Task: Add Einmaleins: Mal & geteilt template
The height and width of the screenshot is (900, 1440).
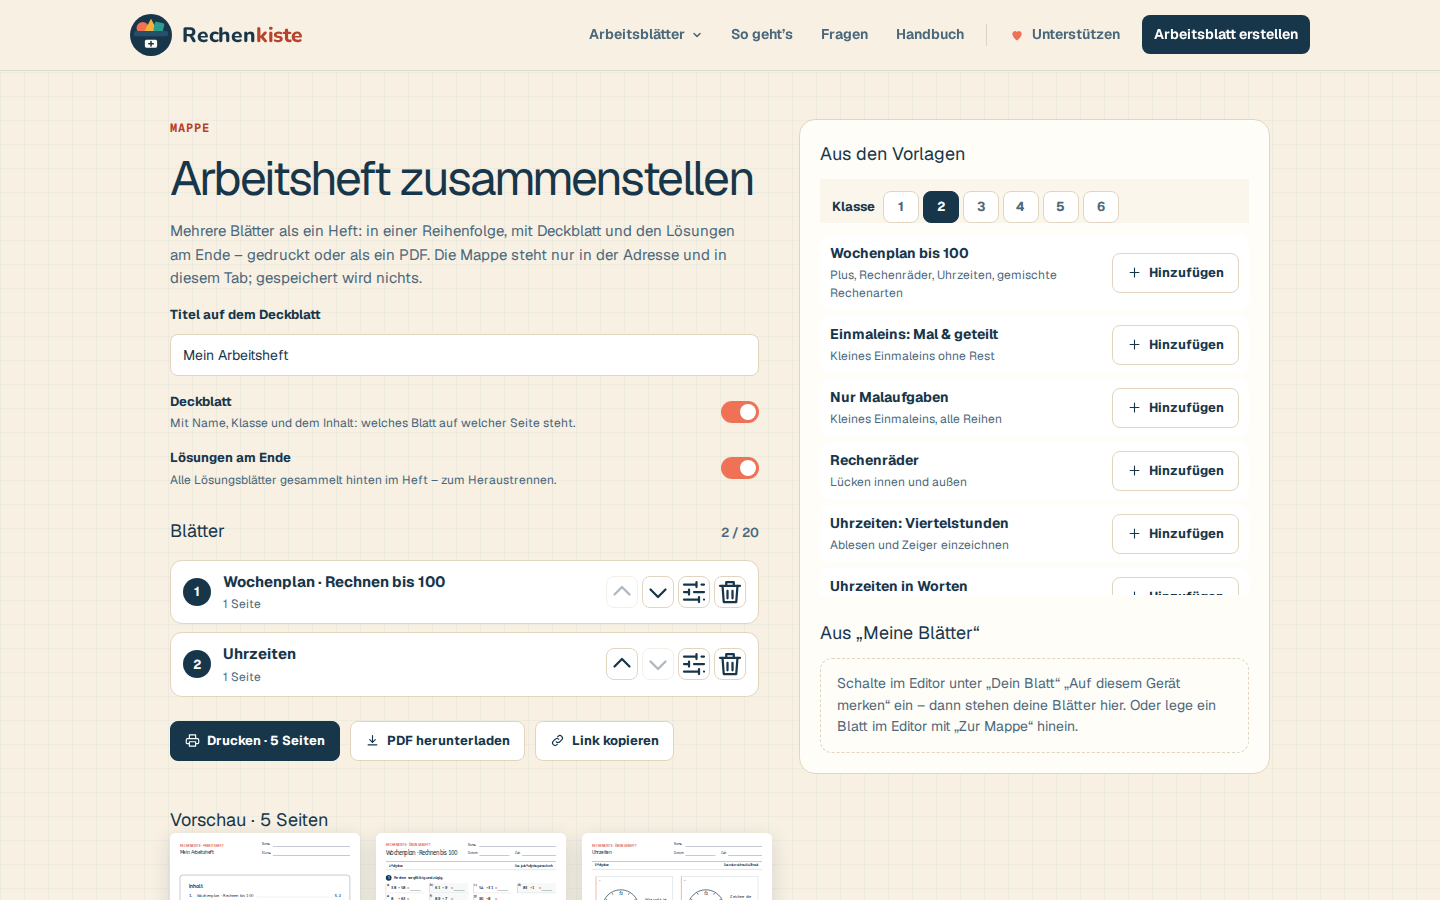Action: point(1175,345)
